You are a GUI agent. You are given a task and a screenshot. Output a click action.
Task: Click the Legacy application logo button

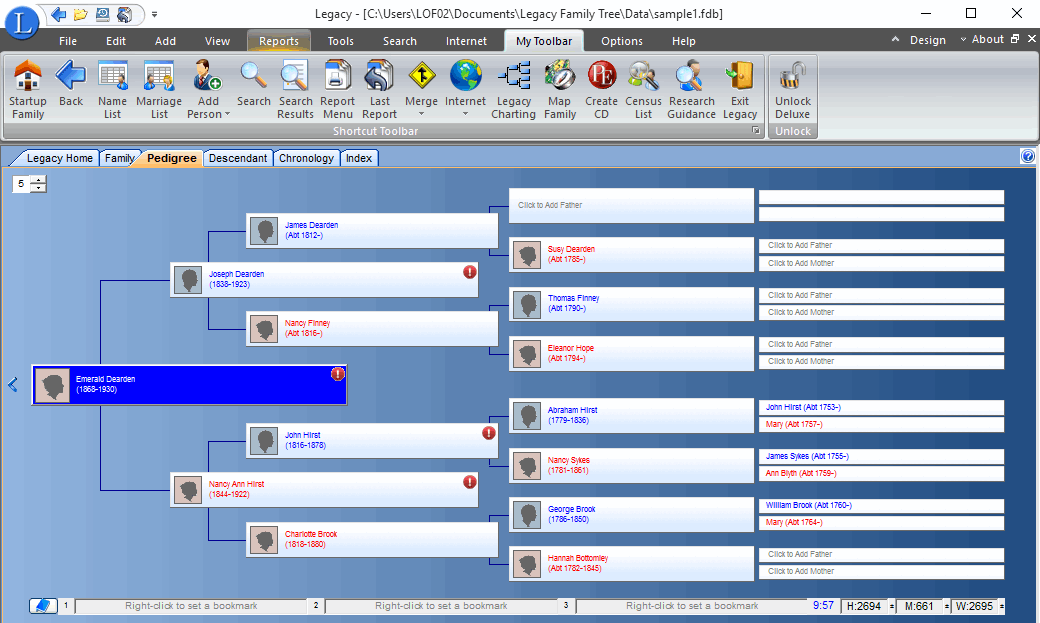21,23
